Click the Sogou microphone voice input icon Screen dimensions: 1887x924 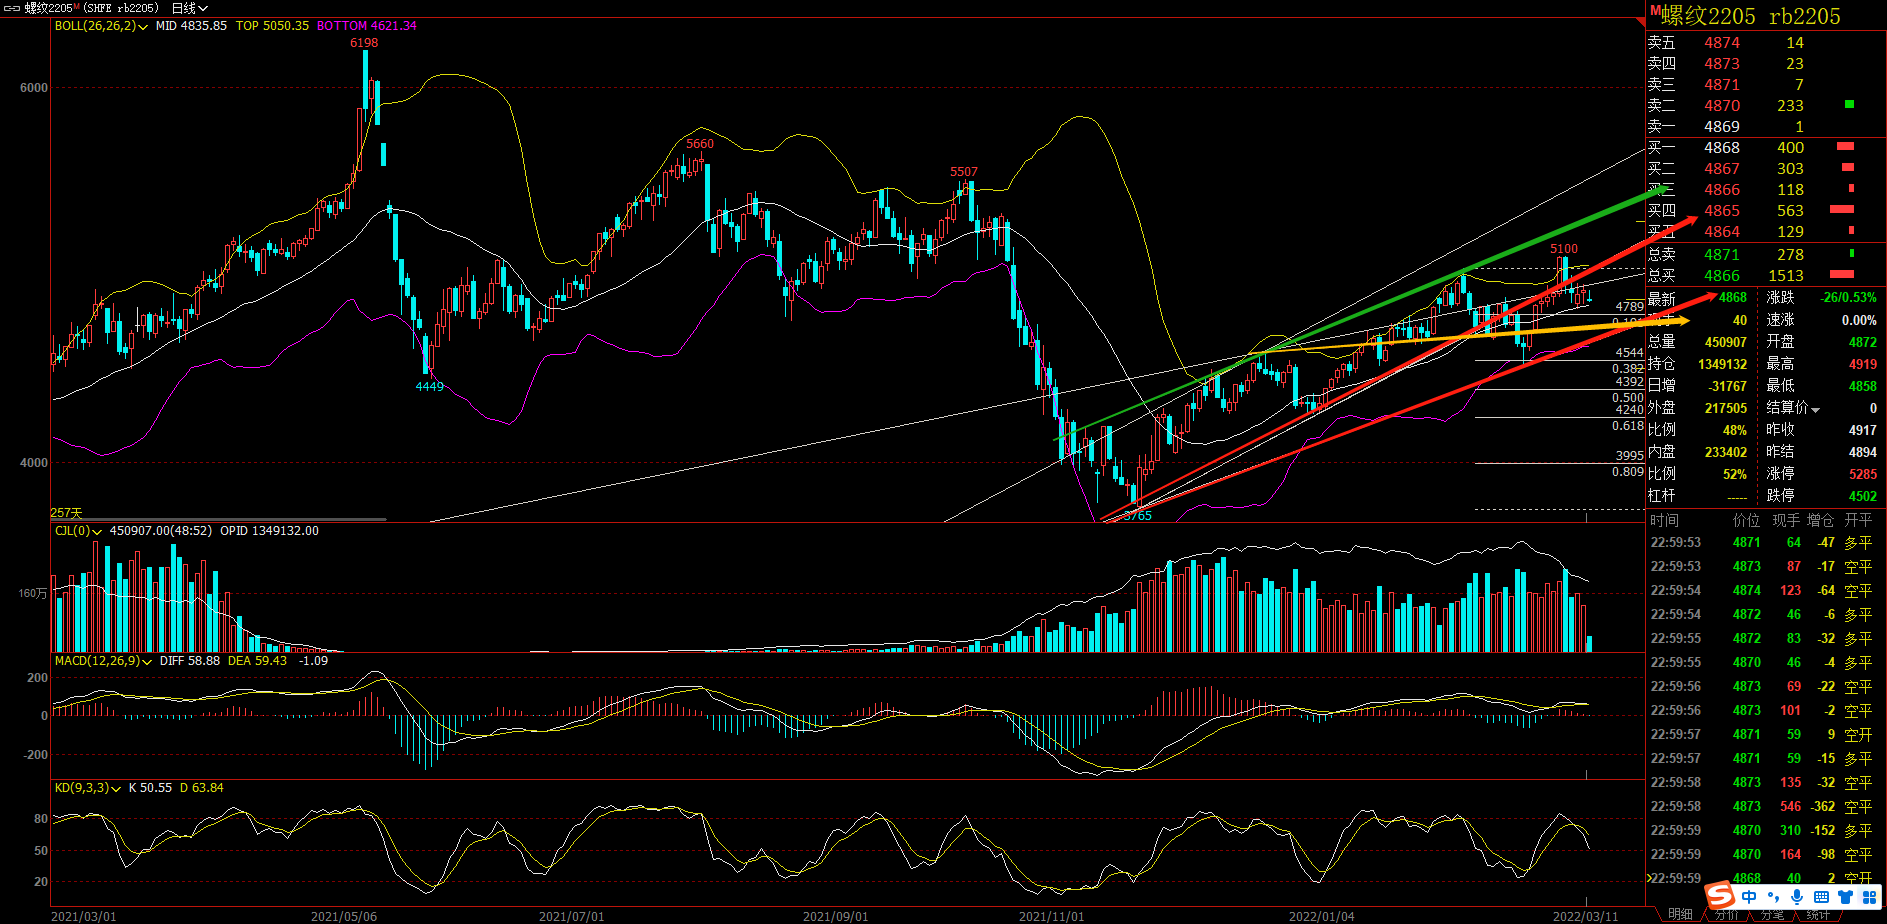tap(1797, 897)
